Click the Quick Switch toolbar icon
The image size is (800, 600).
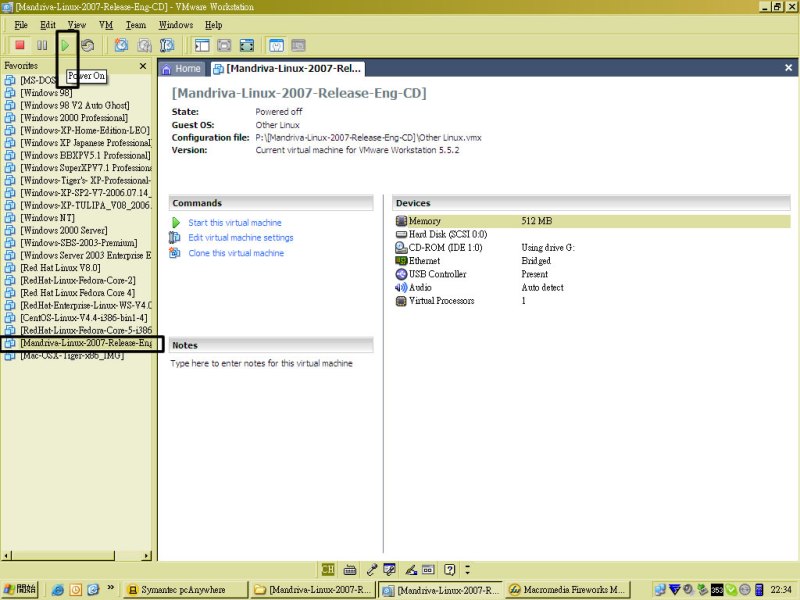224,45
